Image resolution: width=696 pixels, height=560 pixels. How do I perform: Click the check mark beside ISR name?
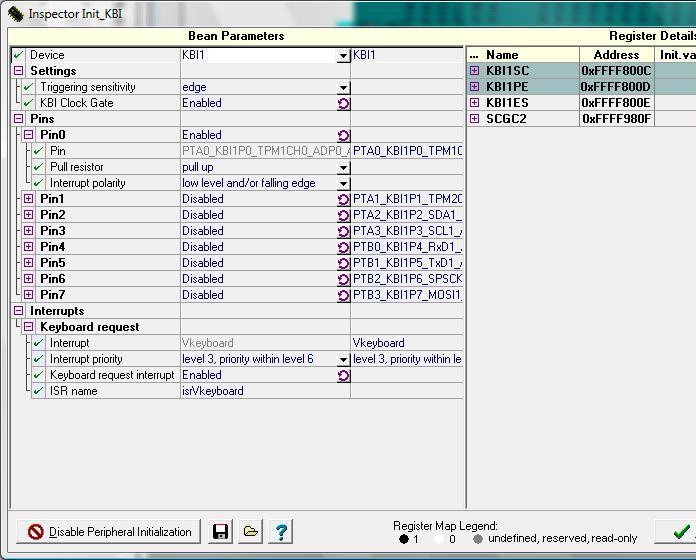point(39,390)
